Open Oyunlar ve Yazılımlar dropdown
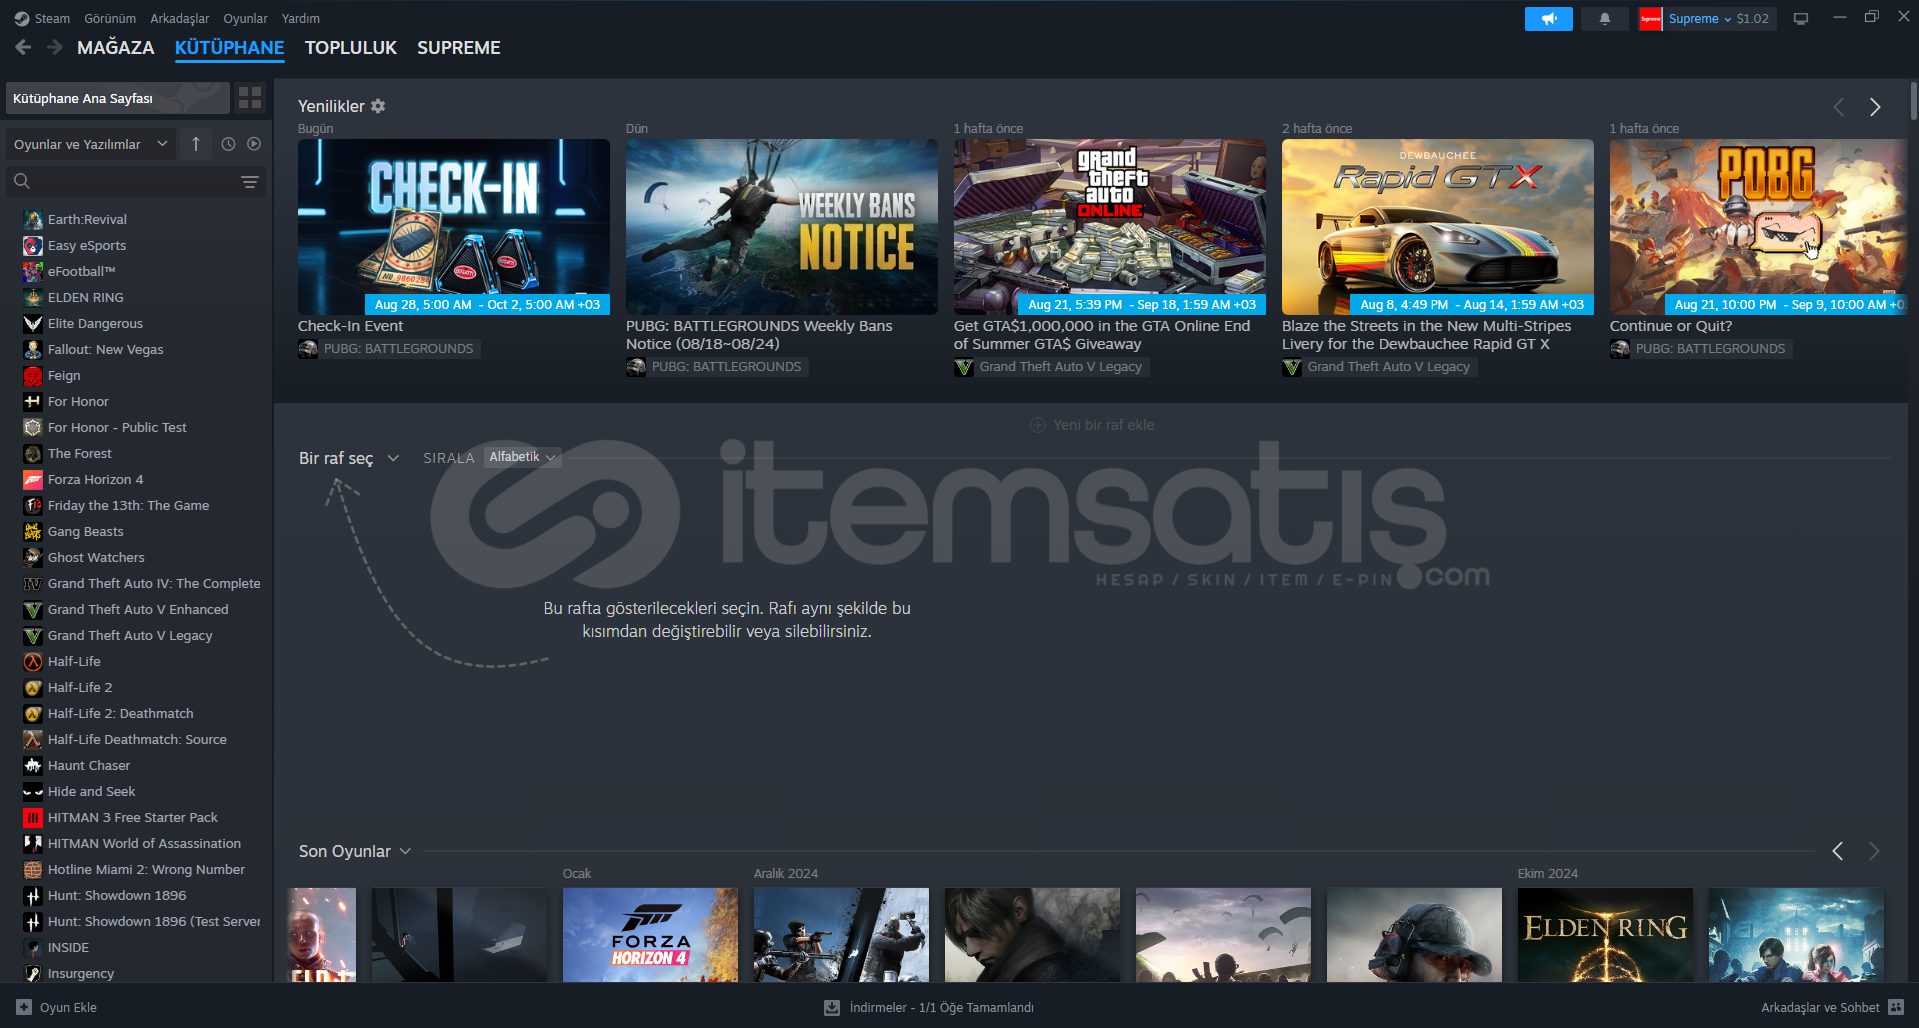The image size is (1919, 1028). tap(91, 144)
